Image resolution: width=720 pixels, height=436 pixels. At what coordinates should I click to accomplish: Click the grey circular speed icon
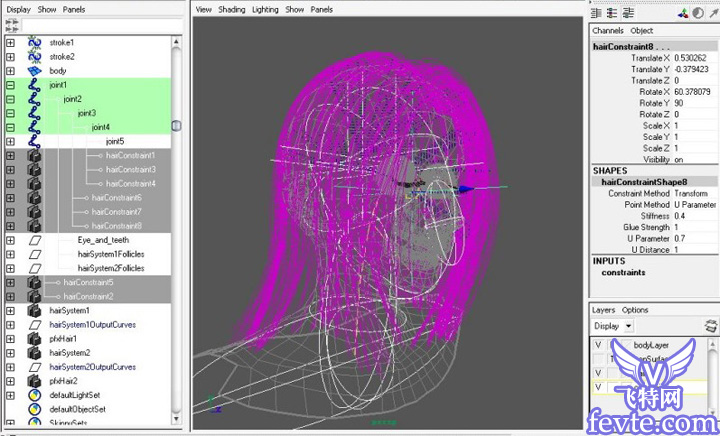pos(698,13)
